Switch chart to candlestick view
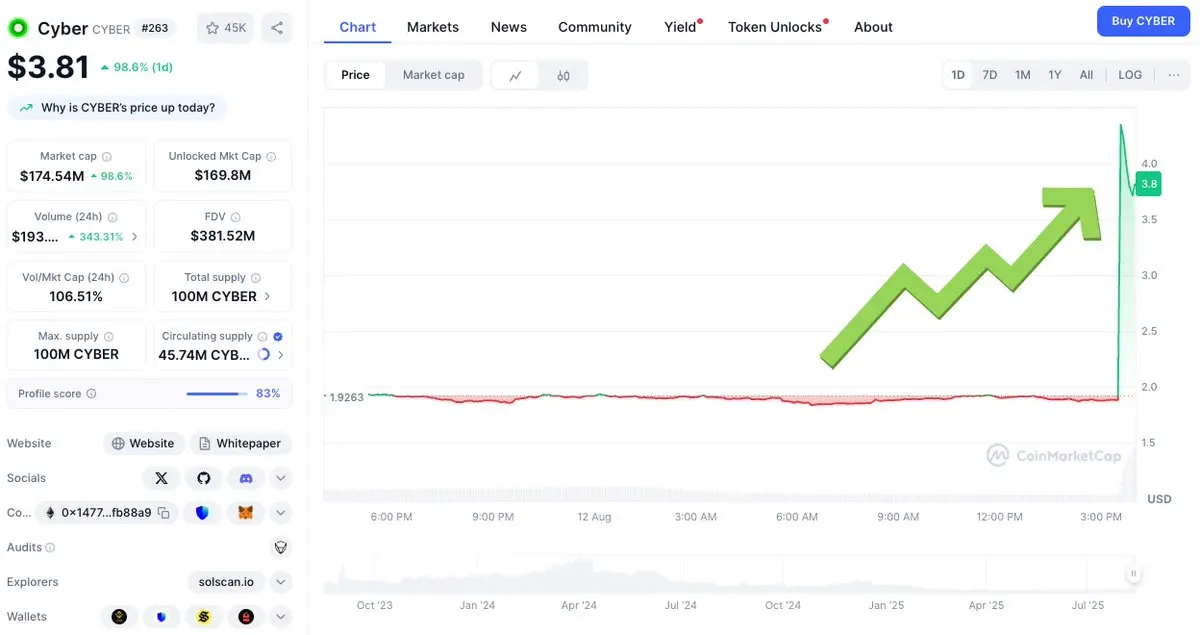This screenshot has width=1200, height=635. [x=563, y=75]
